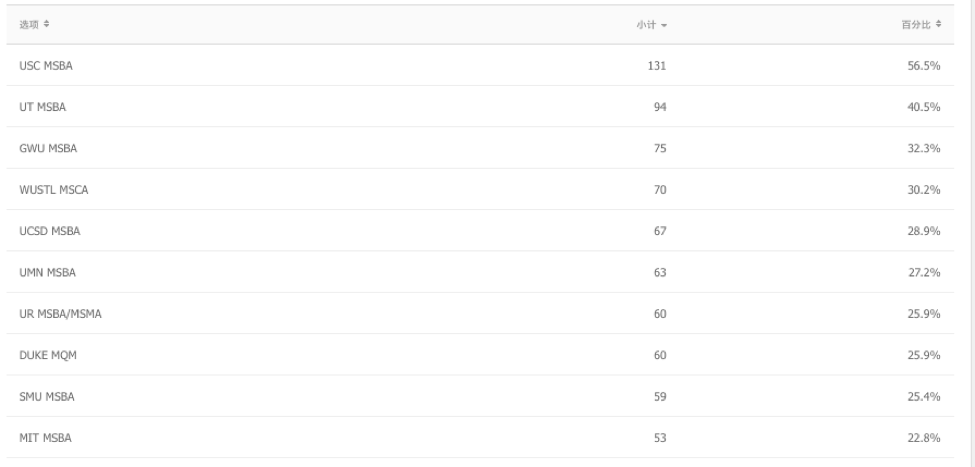
Task: Click the 小计 descending sort arrow
Action: (x=664, y=25)
